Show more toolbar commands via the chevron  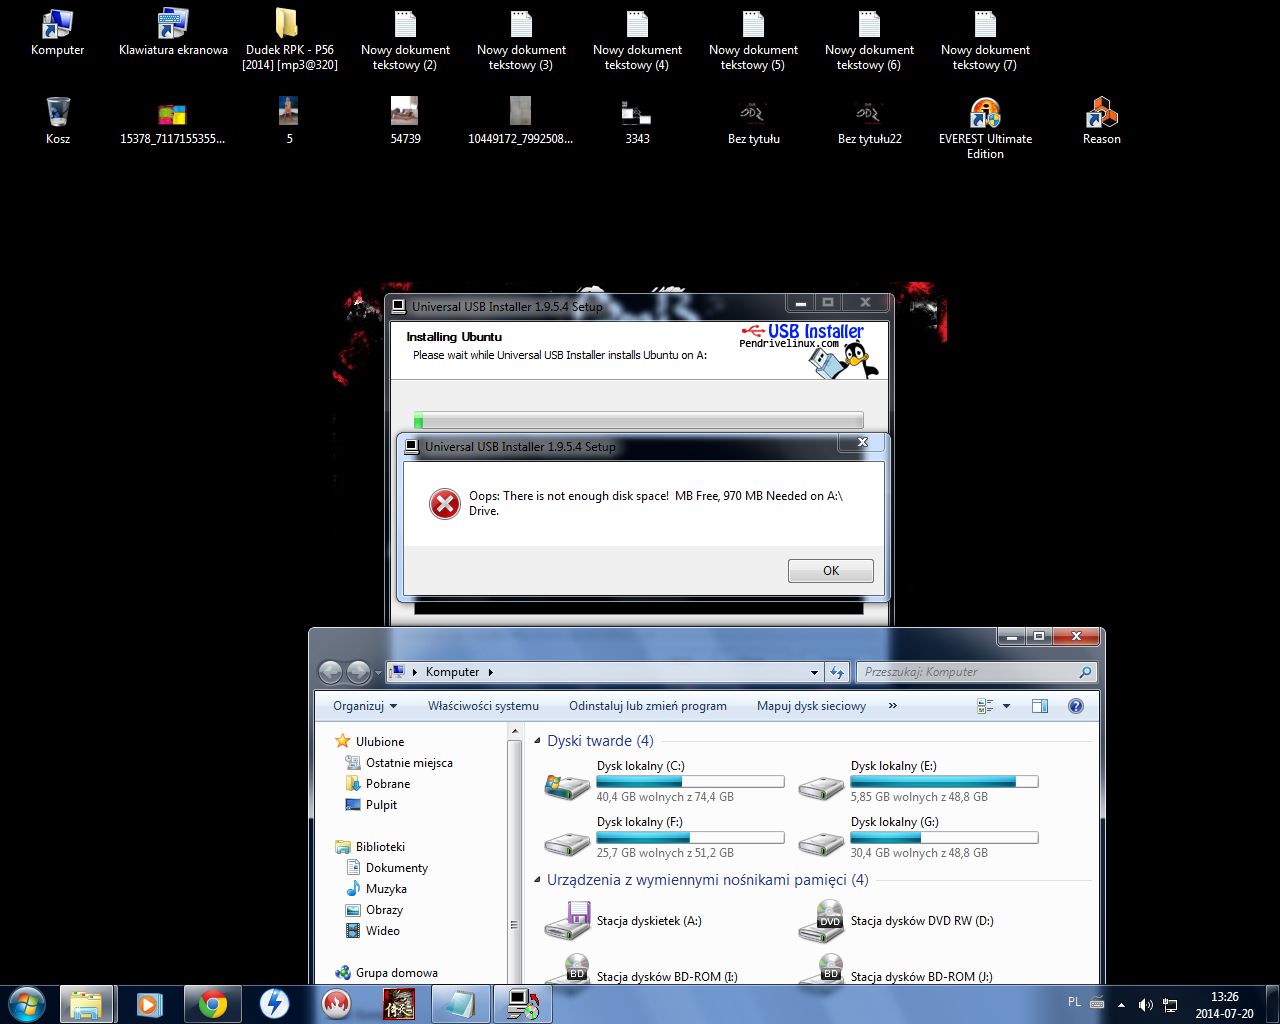point(892,706)
